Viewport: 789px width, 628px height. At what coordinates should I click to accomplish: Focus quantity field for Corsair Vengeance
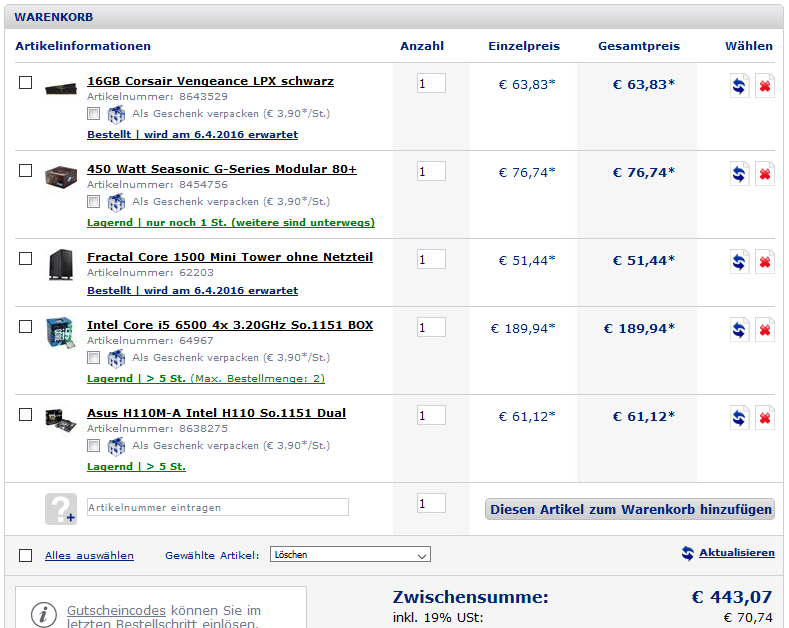431,84
